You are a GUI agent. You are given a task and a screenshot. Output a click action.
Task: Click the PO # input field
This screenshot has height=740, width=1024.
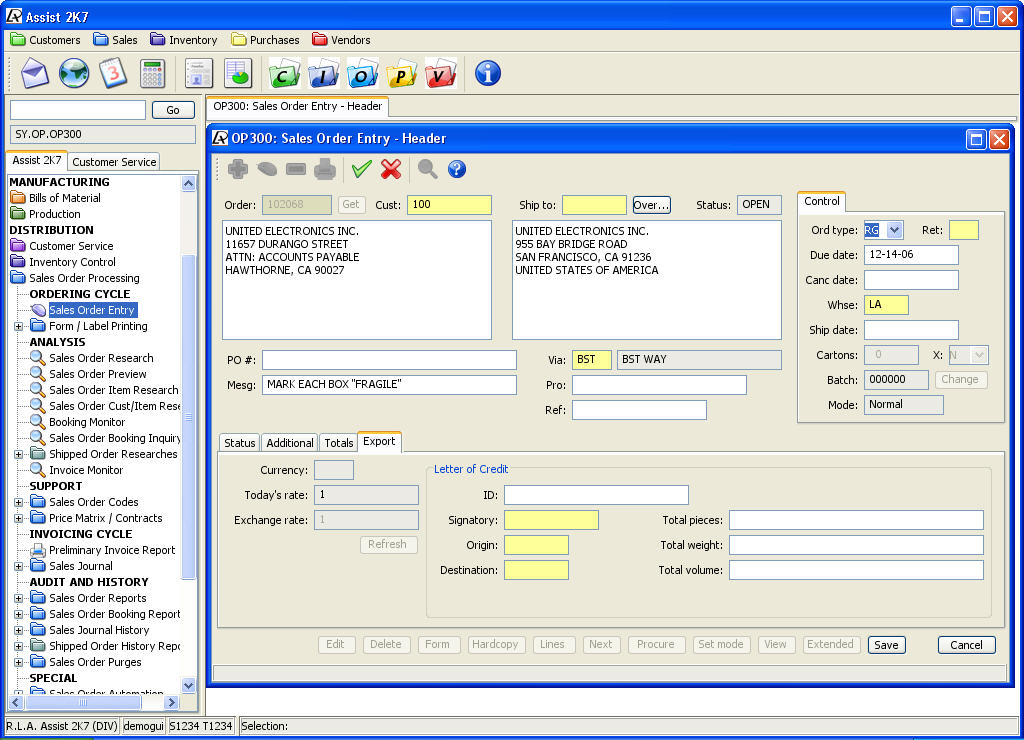pos(389,360)
